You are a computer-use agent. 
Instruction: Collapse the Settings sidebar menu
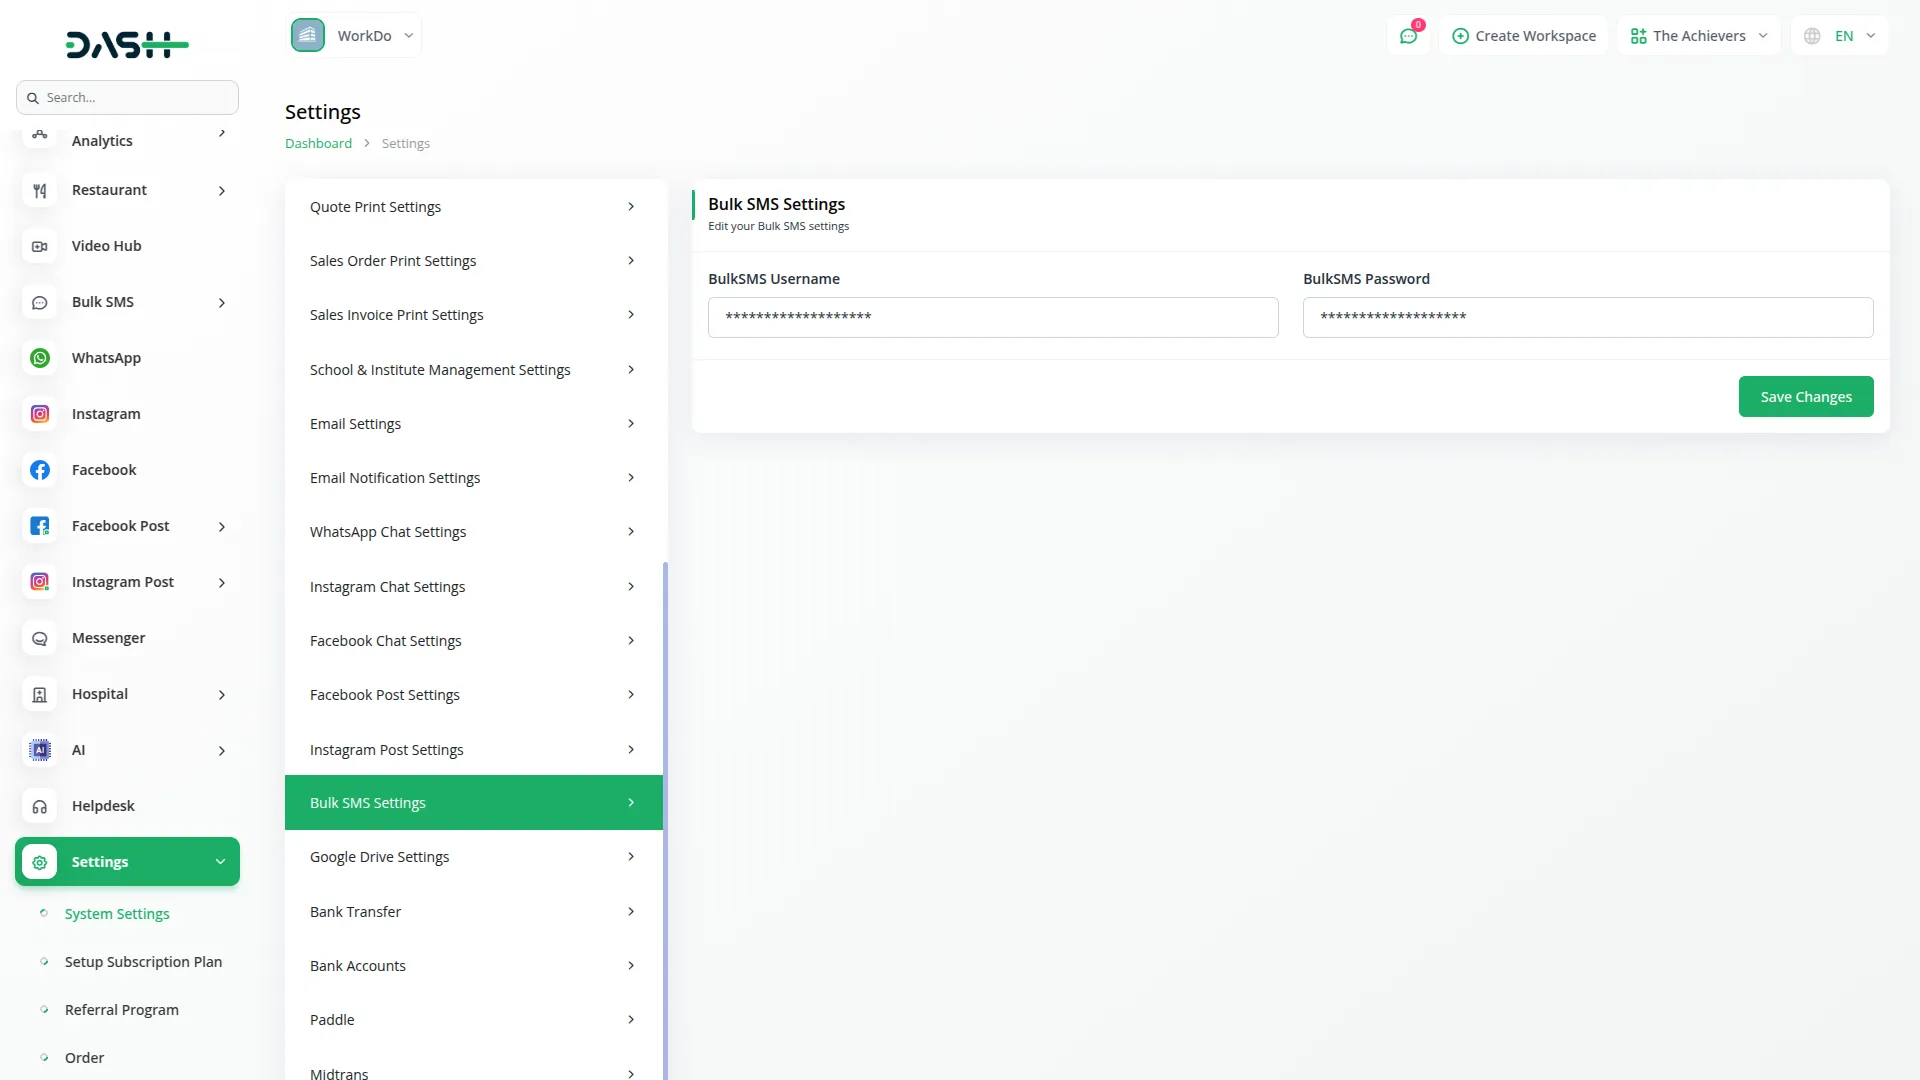pyautogui.click(x=220, y=862)
